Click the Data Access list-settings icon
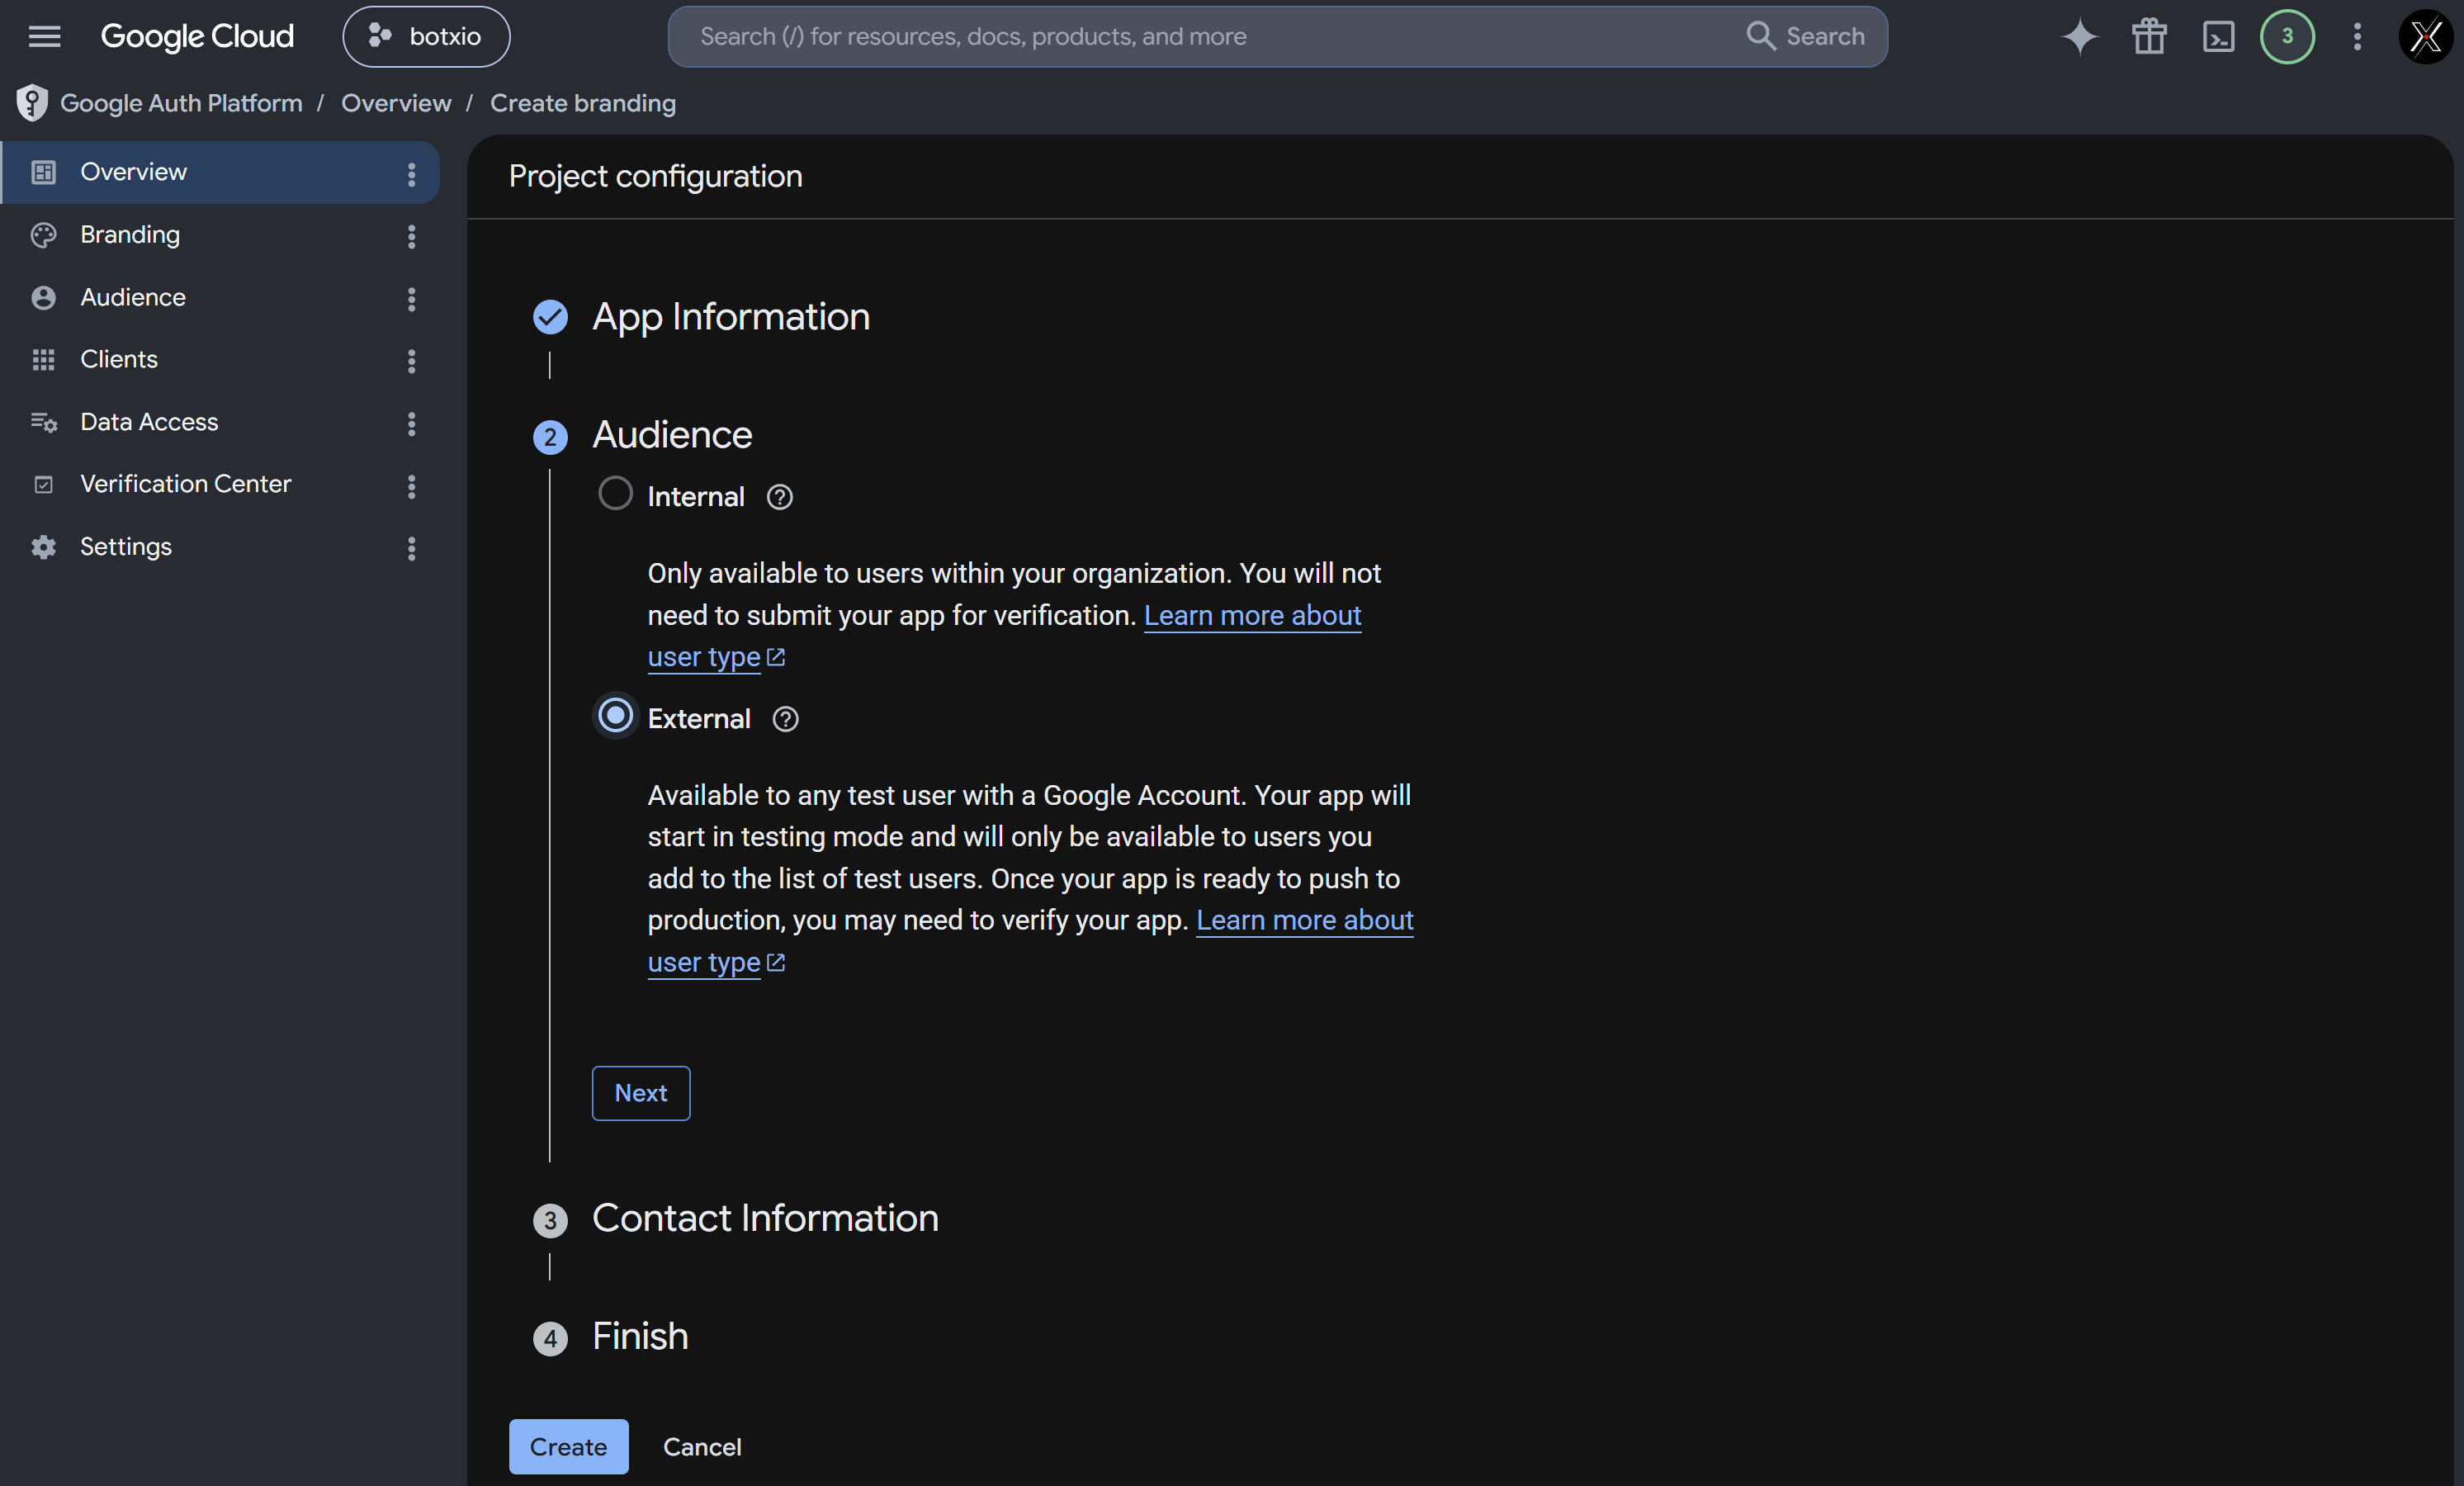Image resolution: width=2464 pixels, height=1486 pixels. (x=43, y=423)
